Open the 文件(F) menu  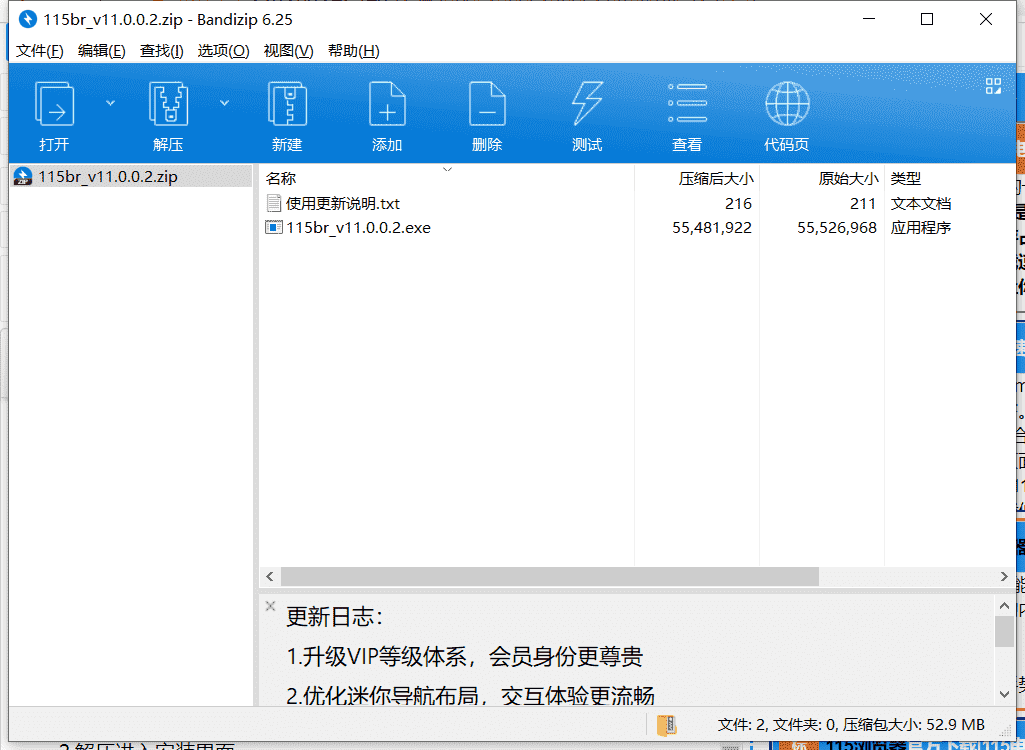39,51
